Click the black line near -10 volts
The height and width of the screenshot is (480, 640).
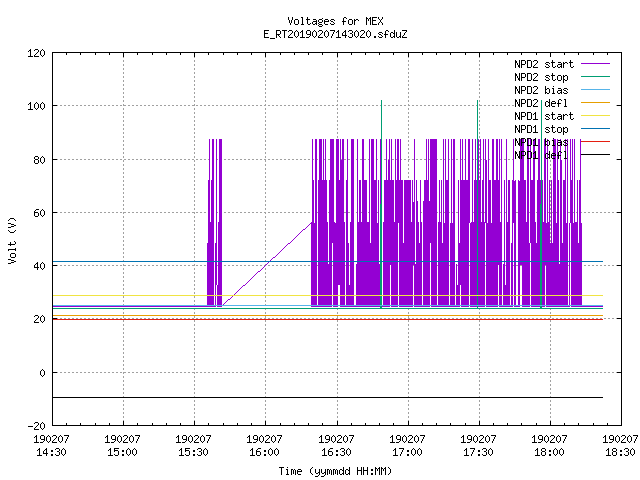click(x=328, y=397)
